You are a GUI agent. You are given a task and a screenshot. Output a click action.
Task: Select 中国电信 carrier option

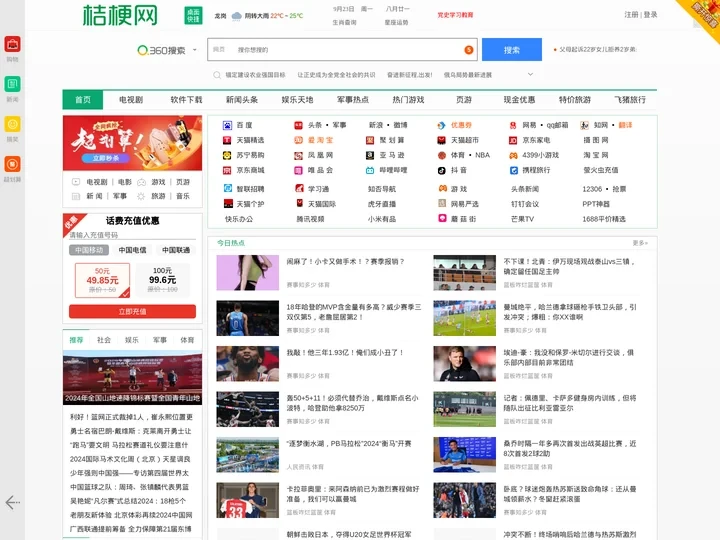coord(132,250)
